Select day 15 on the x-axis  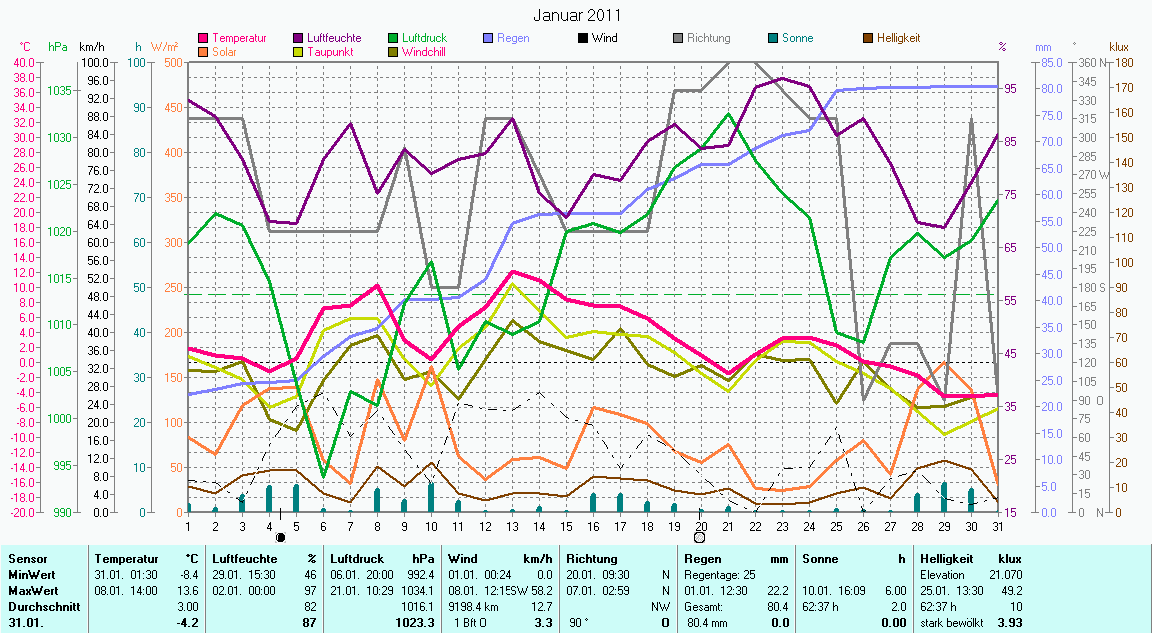[x=565, y=524]
